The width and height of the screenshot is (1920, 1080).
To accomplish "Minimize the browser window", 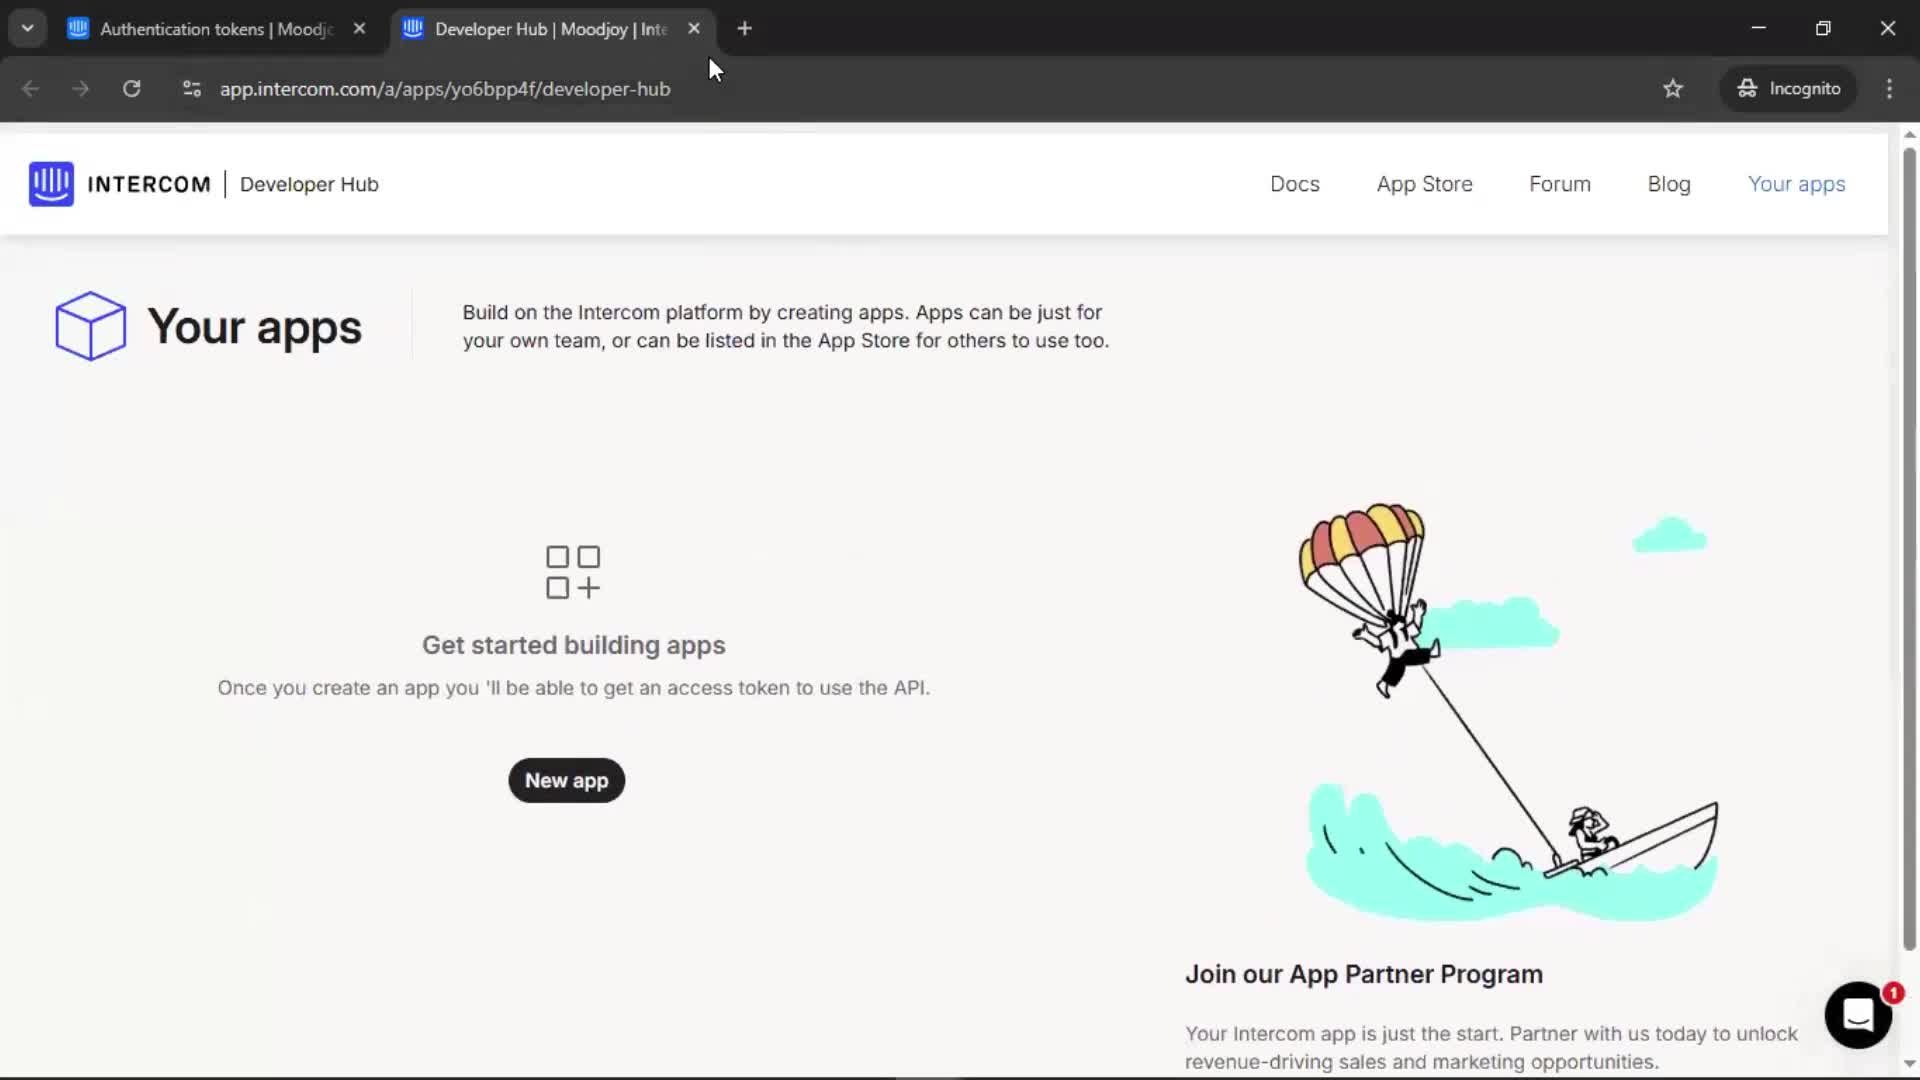I will (1759, 28).
